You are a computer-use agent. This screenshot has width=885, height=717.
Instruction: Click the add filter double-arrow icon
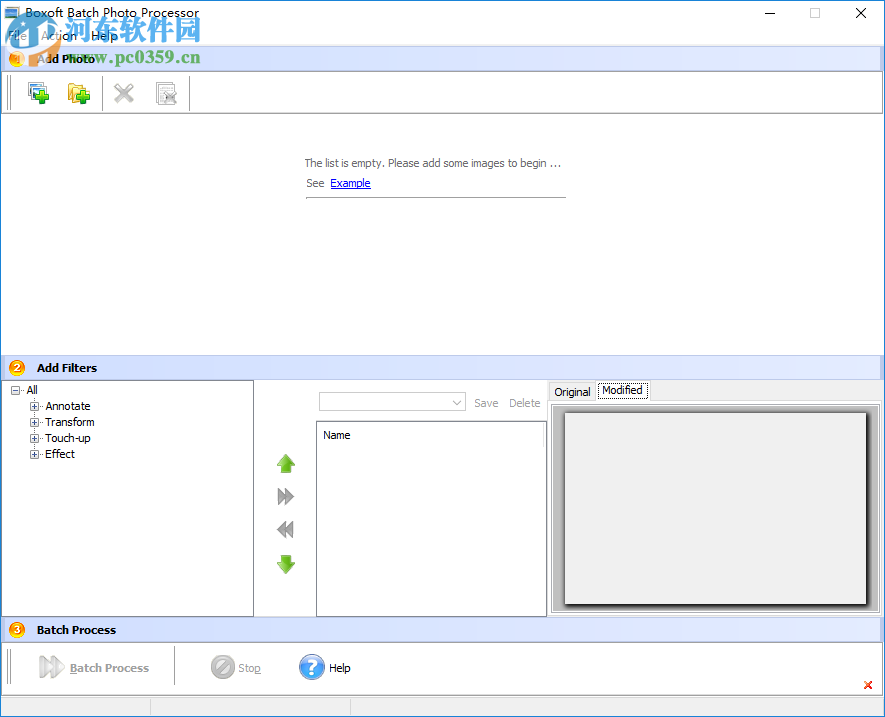[285, 496]
